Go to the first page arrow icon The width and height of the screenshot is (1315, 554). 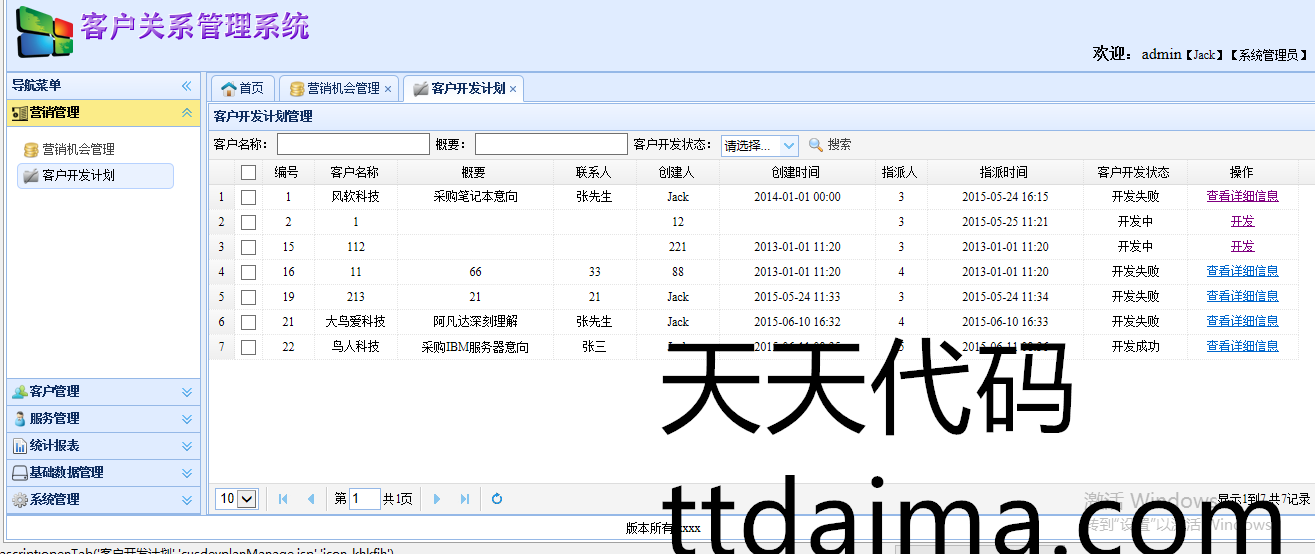tap(283, 499)
